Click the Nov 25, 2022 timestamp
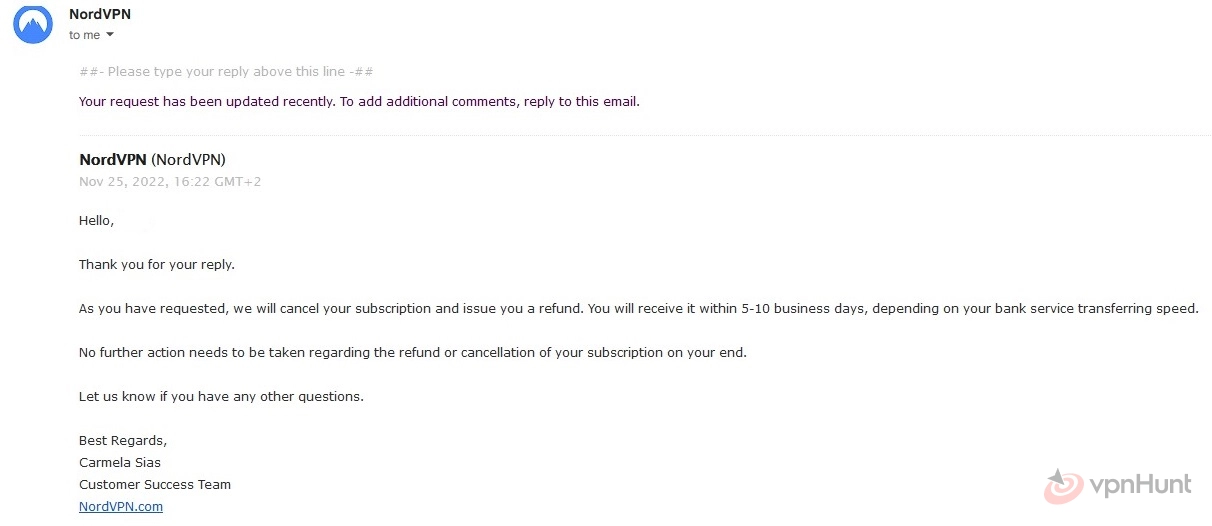 tap(170, 182)
